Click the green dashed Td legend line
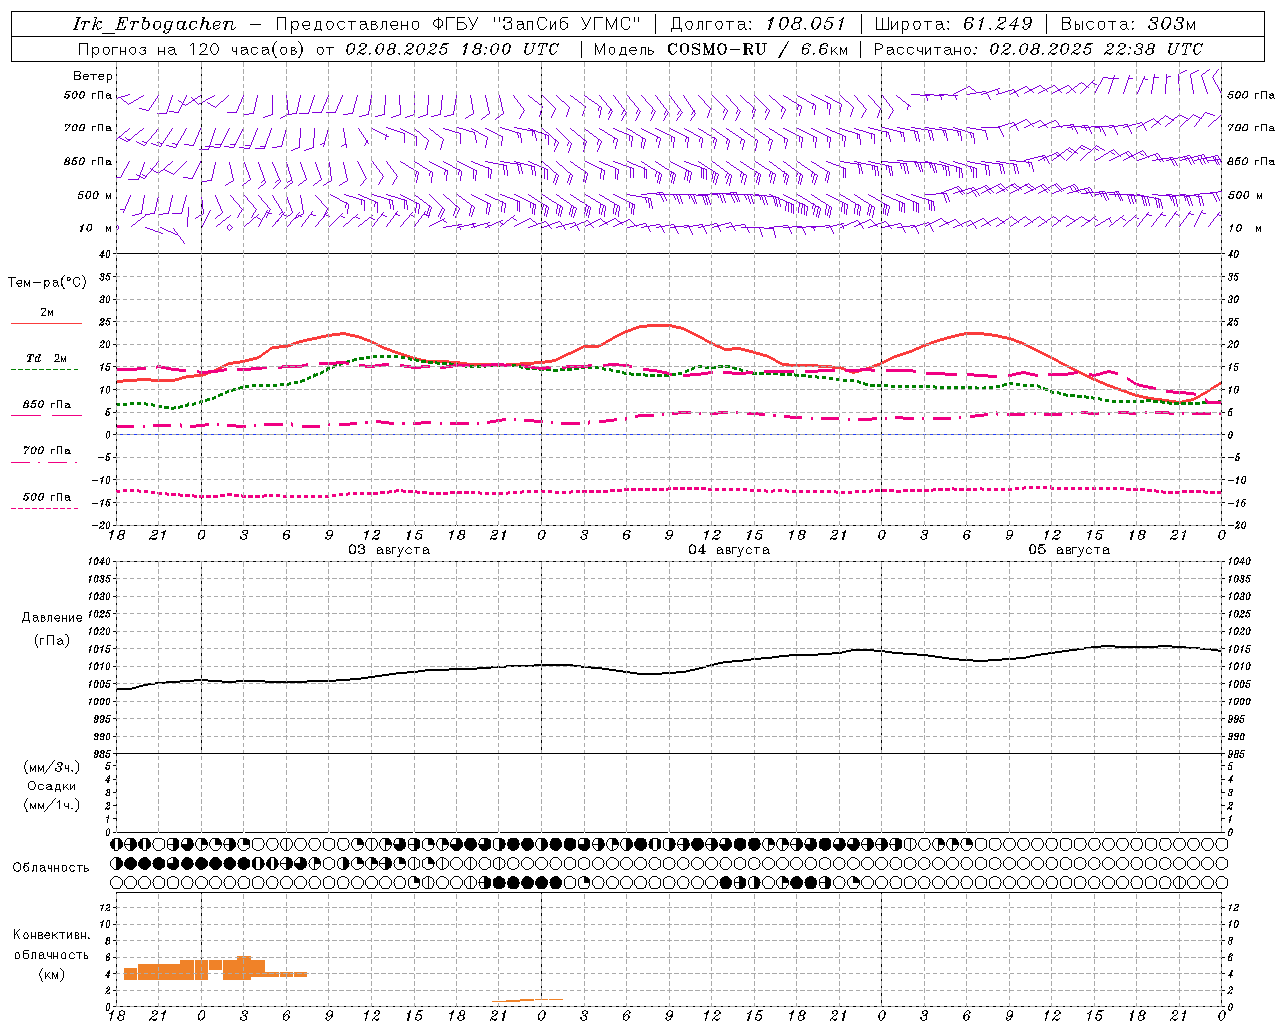 click(44, 370)
